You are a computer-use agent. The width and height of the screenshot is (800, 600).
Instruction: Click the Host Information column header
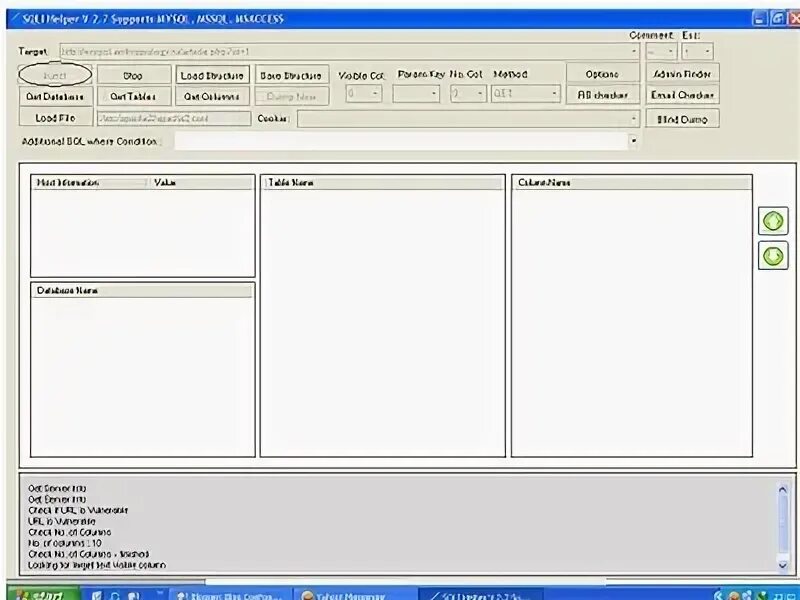coord(90,183)
